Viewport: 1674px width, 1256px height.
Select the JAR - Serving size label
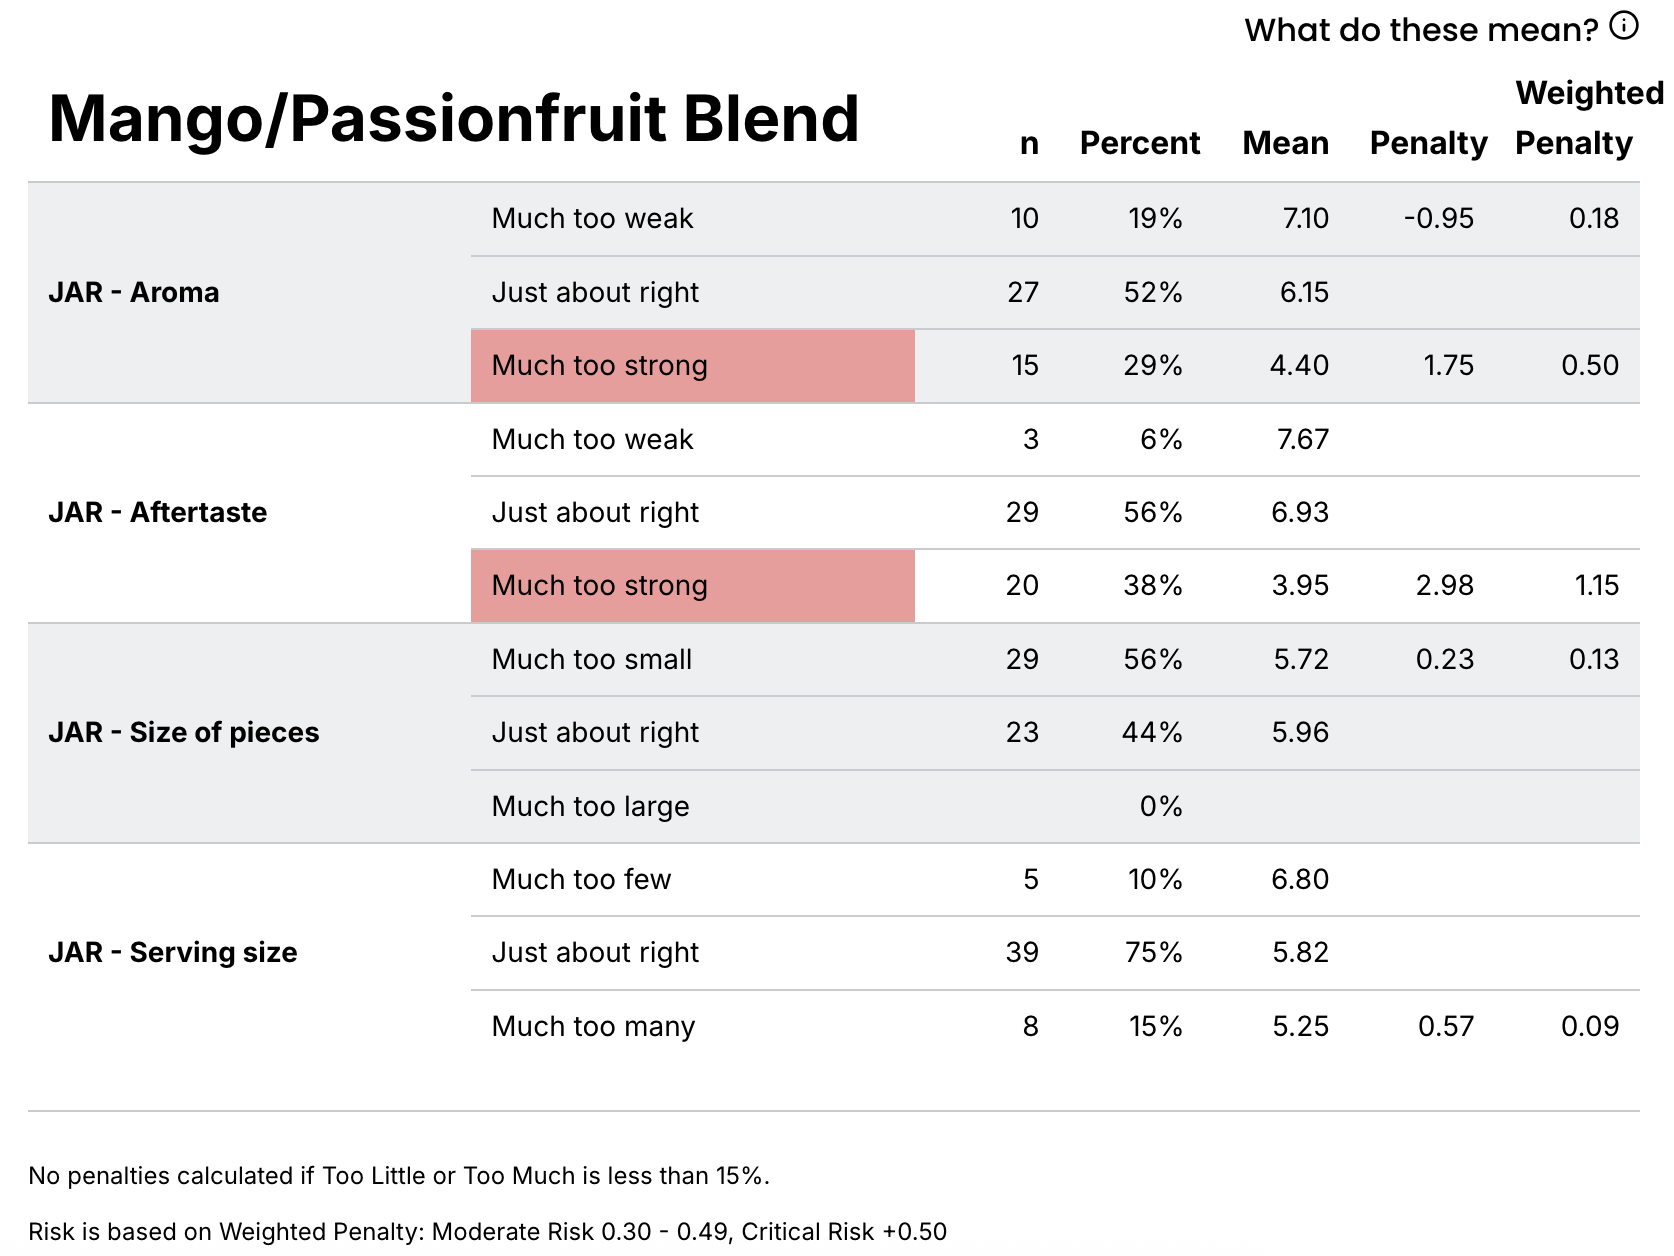[x=173, y=952]
